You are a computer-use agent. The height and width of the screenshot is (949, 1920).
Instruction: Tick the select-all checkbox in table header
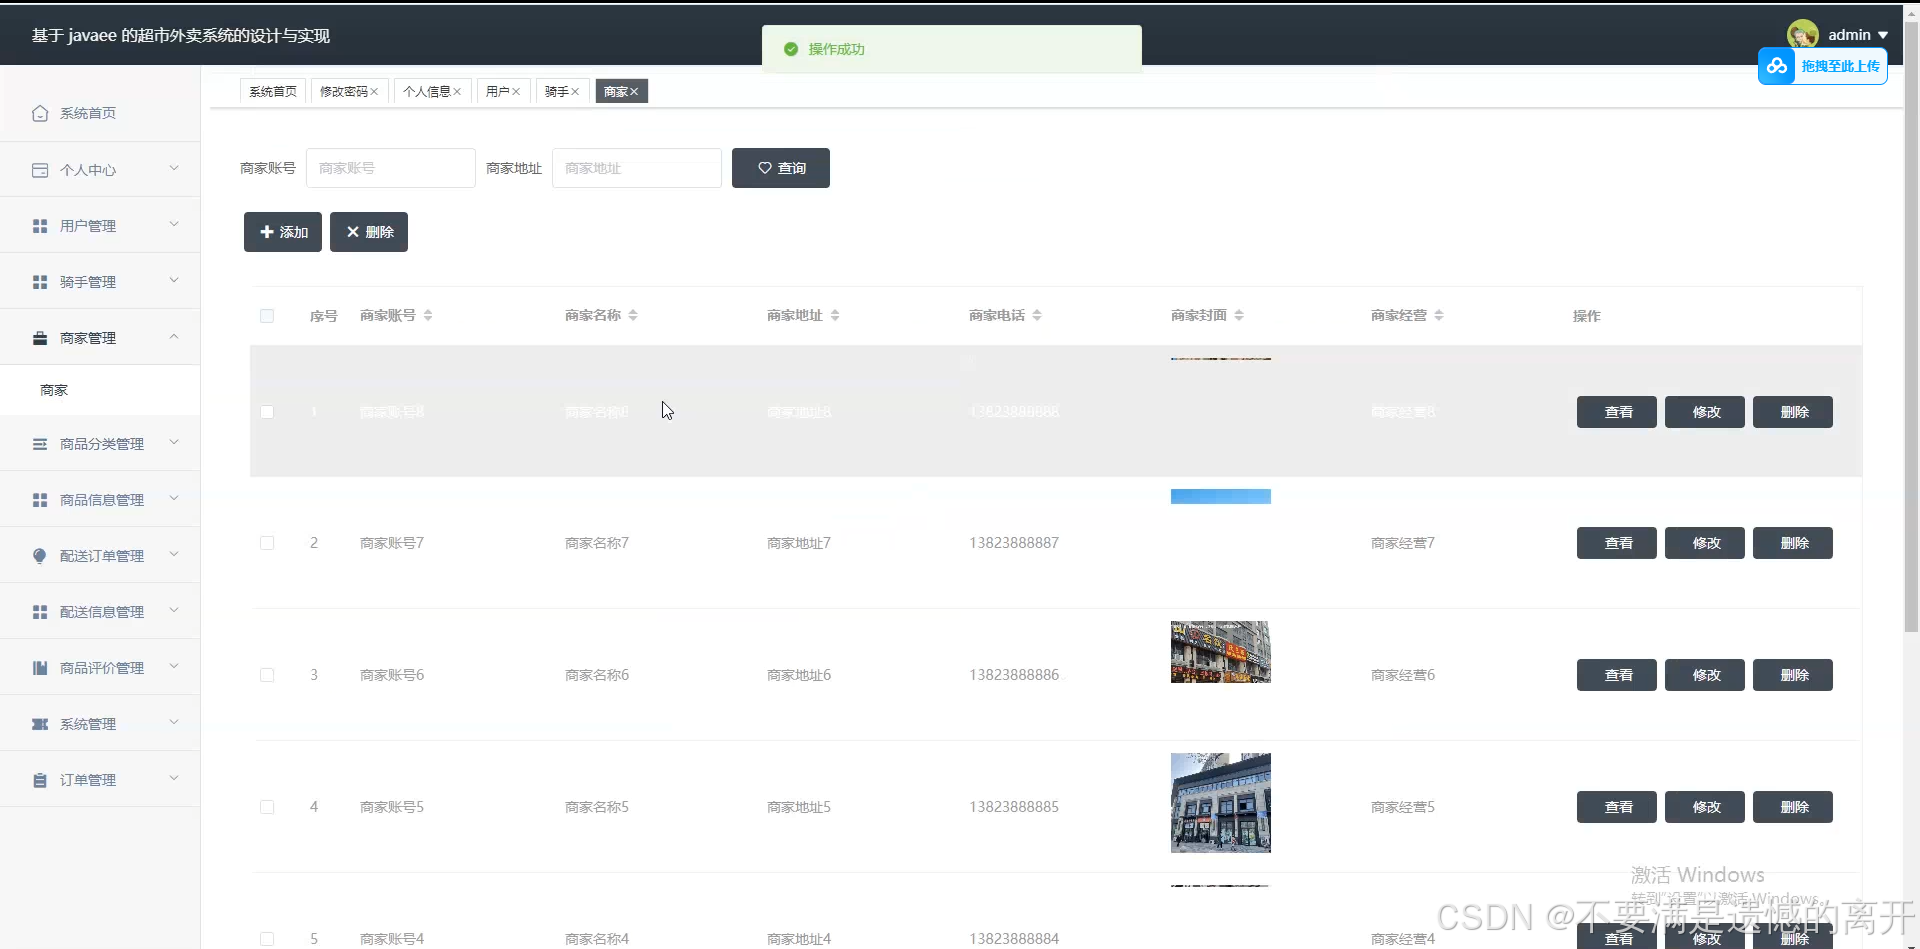(x=267, y=316)
